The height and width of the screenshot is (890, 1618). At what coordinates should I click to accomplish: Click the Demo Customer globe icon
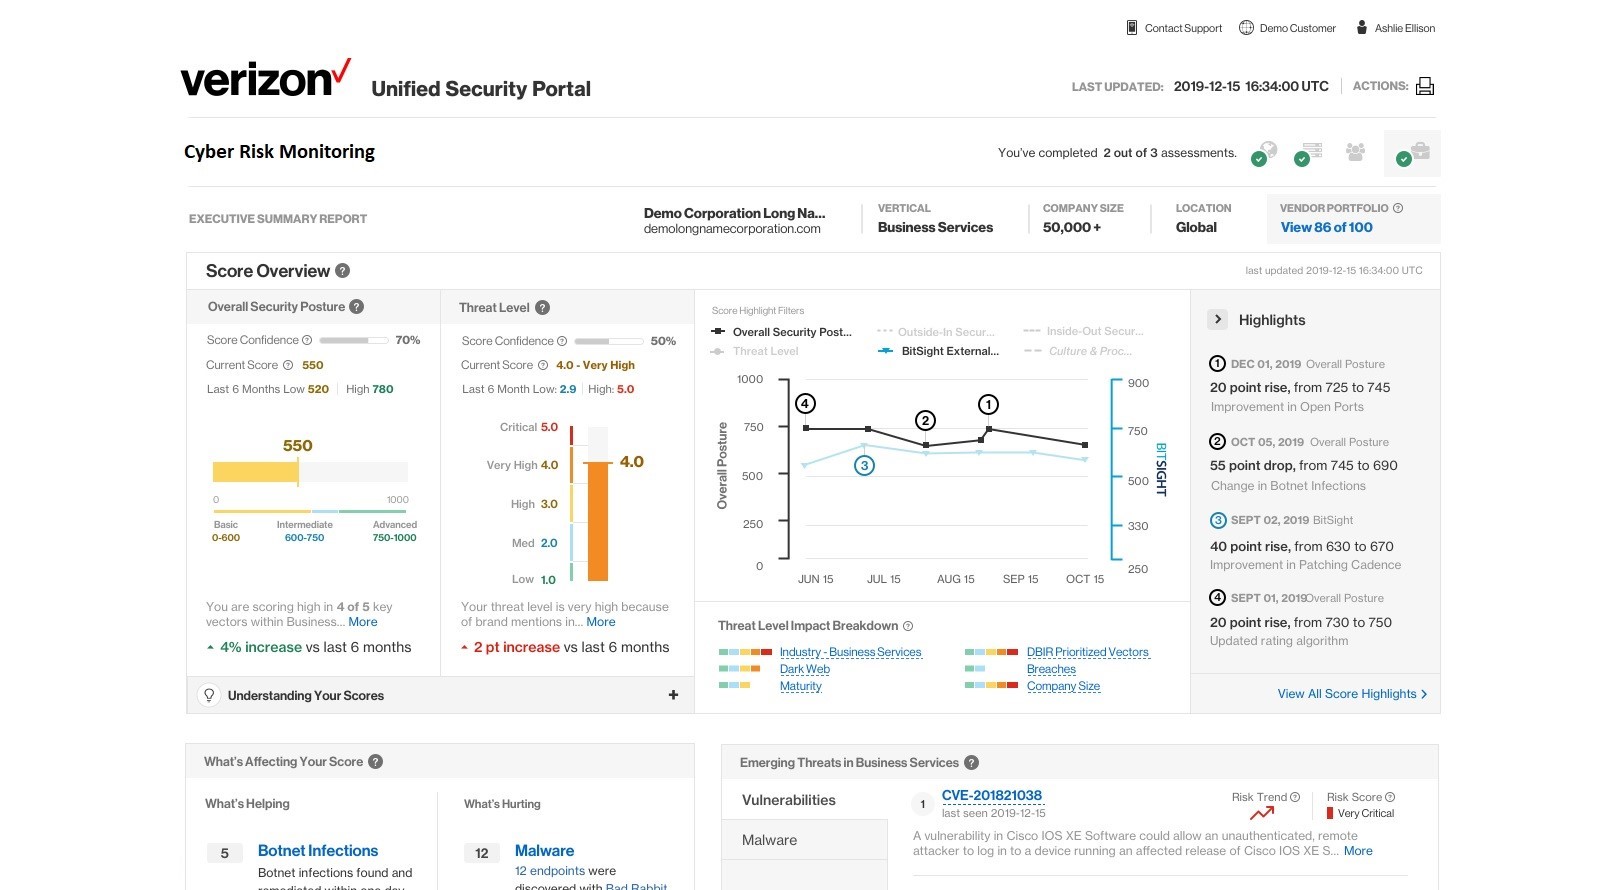(1245, 27)
